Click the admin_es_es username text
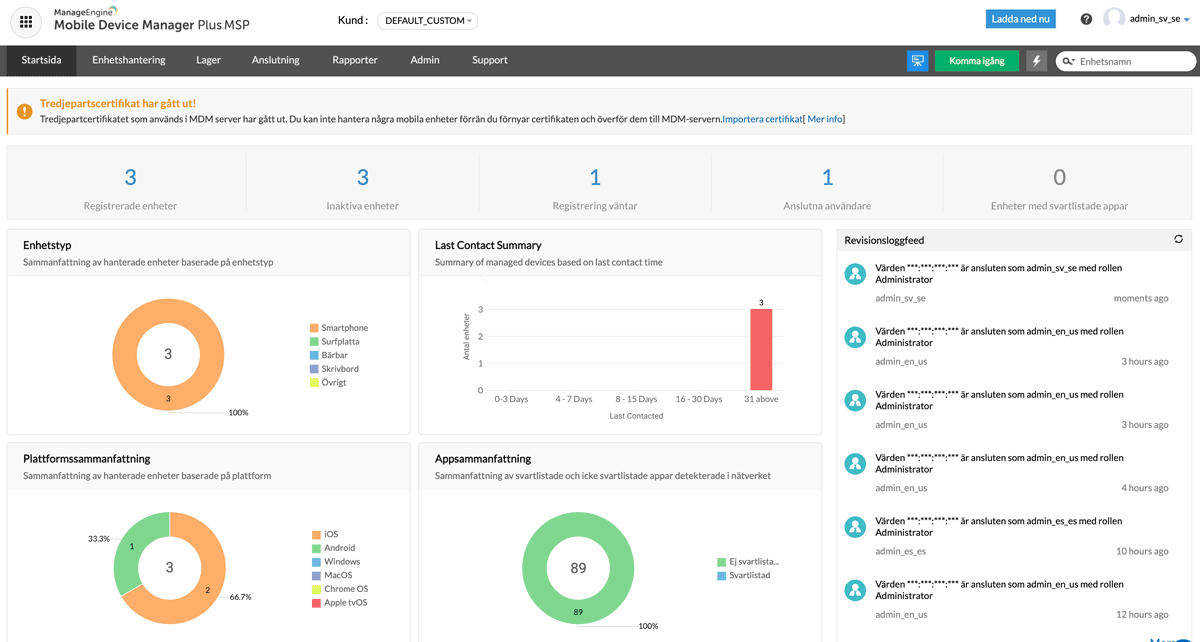 (900, 551)
